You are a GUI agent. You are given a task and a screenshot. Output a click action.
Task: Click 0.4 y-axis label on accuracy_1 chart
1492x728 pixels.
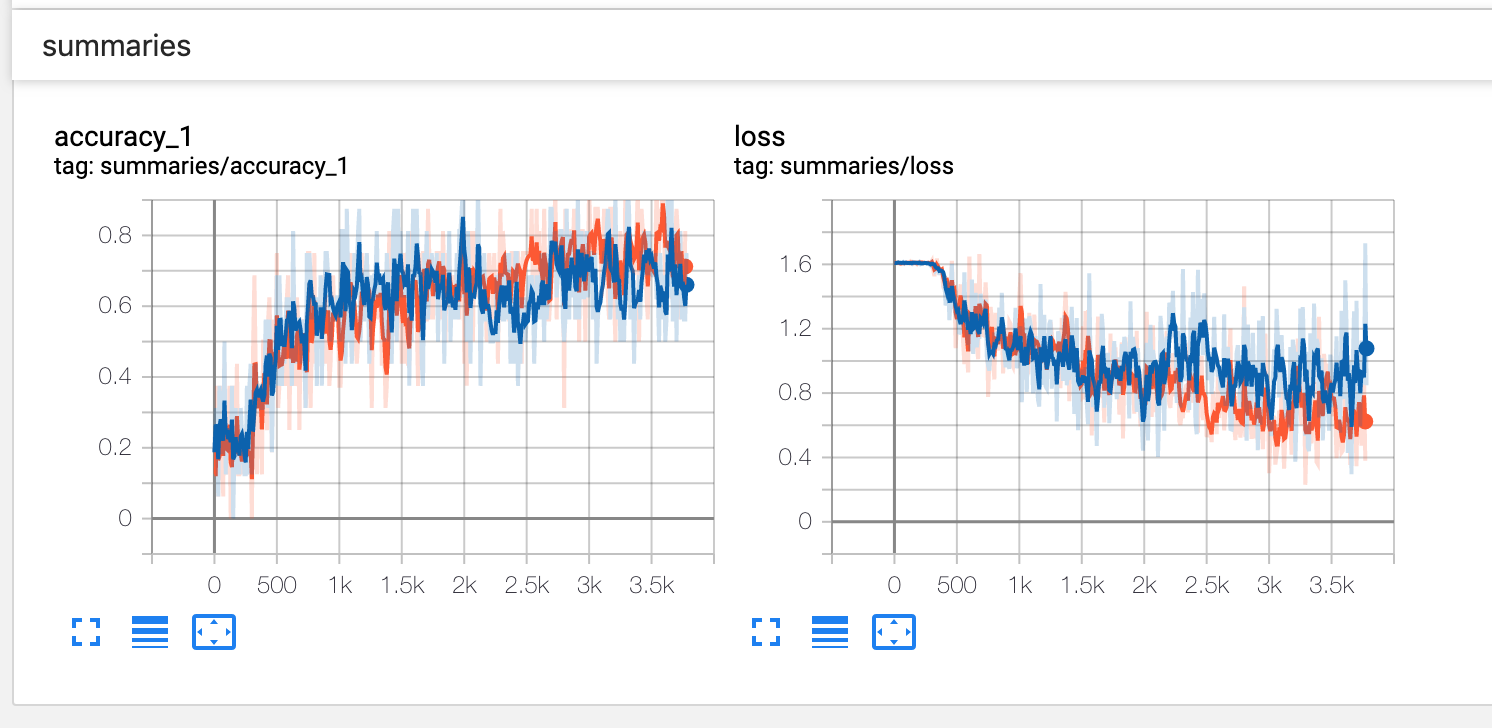tap(114, 377)
